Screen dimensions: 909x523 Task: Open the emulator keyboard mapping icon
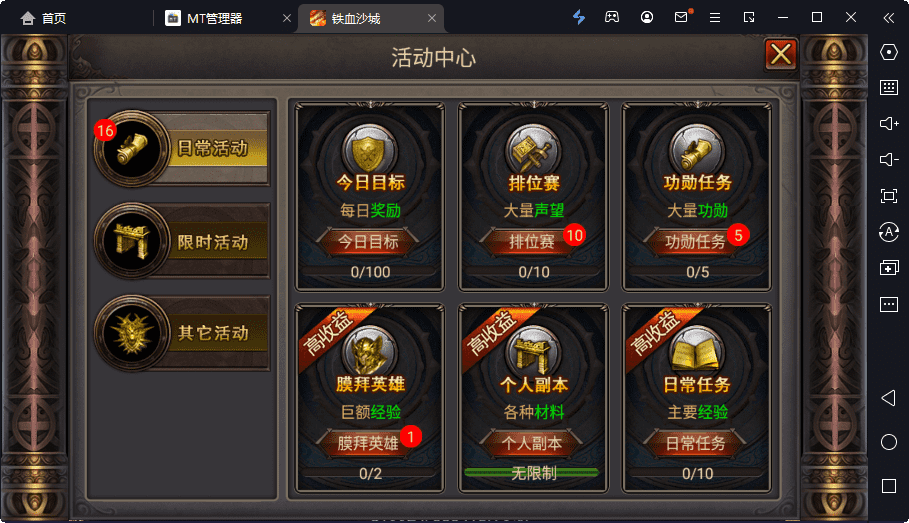(x=889, y=88)
